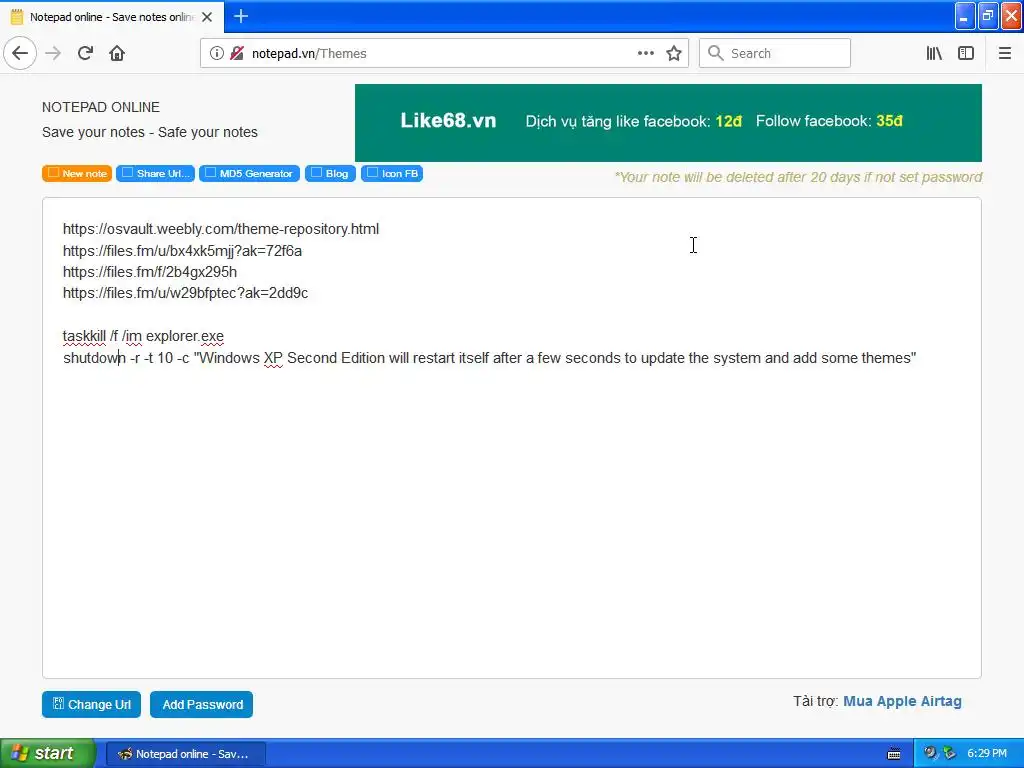Click the 6:29 PM clock

point(987,753)
